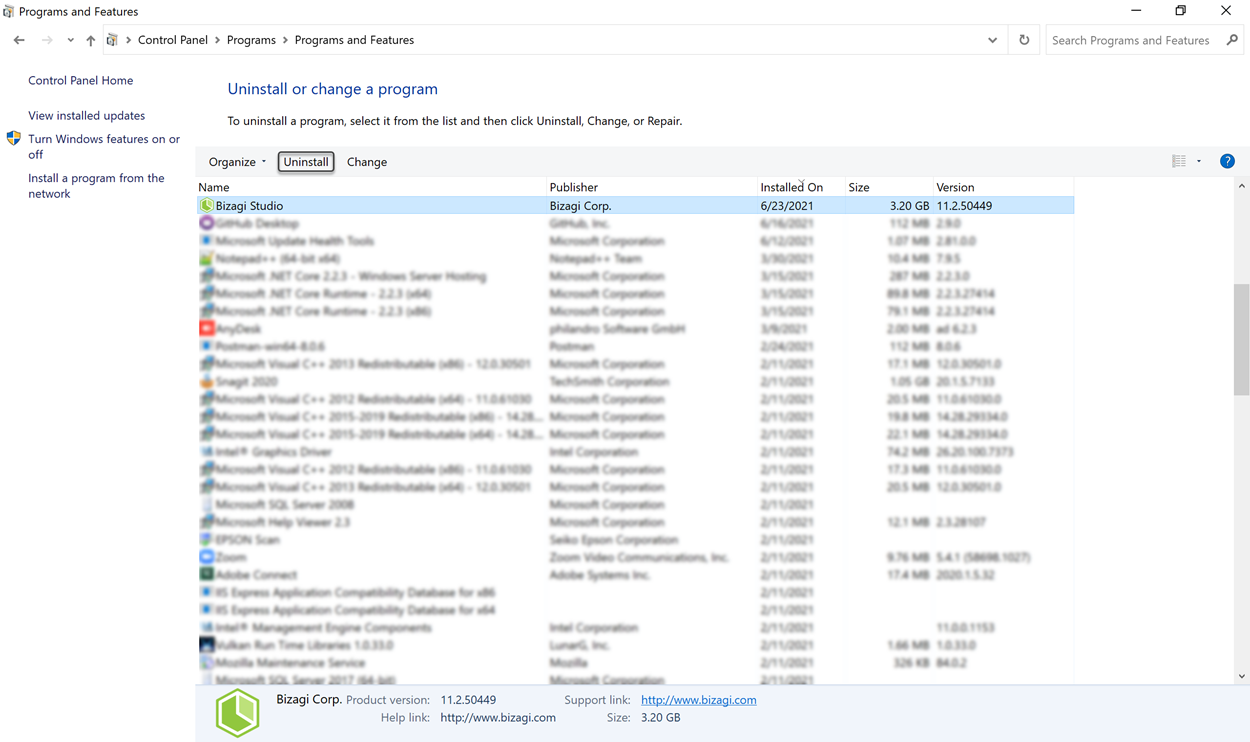
Task: Select the Bizagi Studio program name
Action: 249,206
